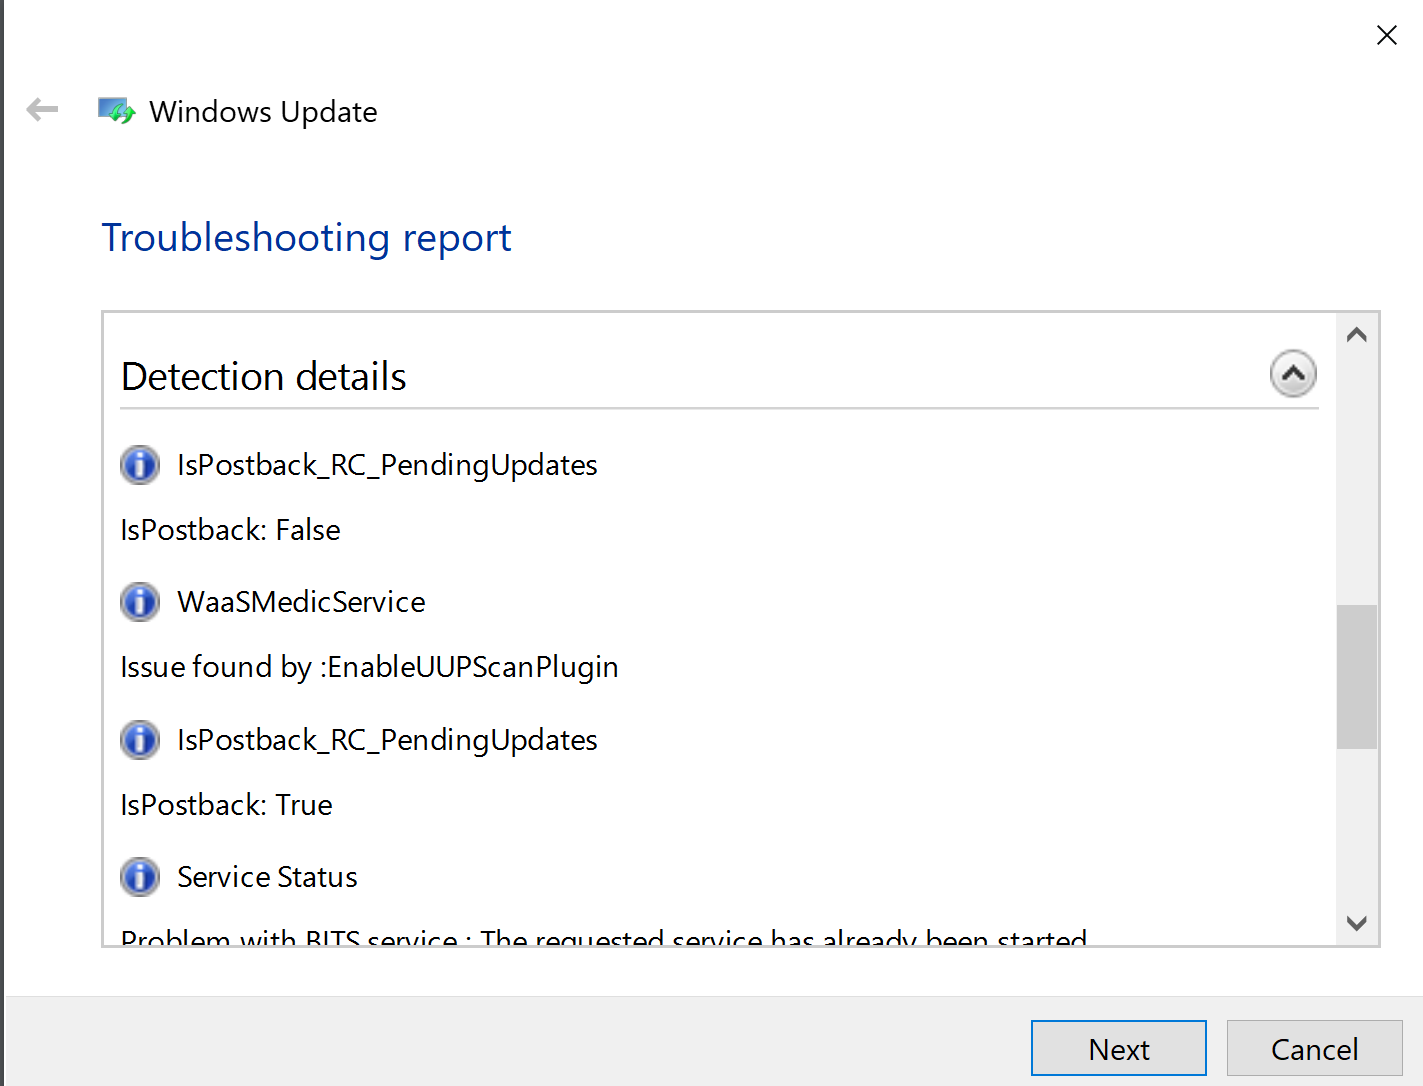This screenshot has height=1086, width=1423.
Task: Close the troubleshooter window
Action: point(1386,36)
